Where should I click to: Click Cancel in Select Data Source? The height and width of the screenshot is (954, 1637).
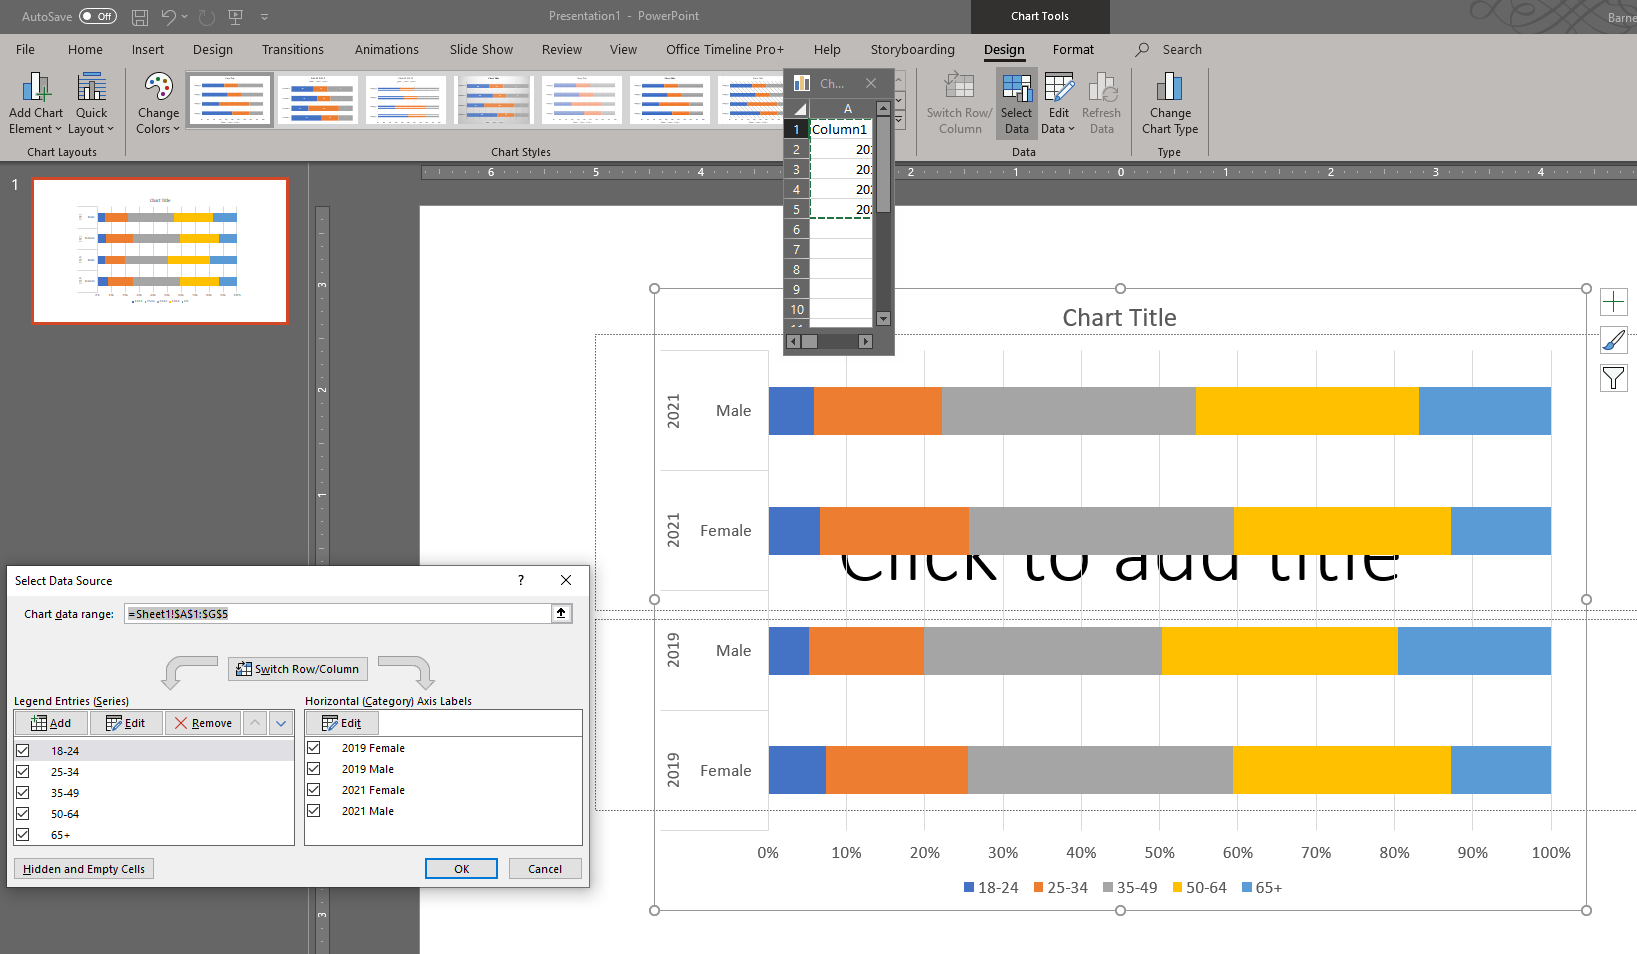[x=545, y=869]
